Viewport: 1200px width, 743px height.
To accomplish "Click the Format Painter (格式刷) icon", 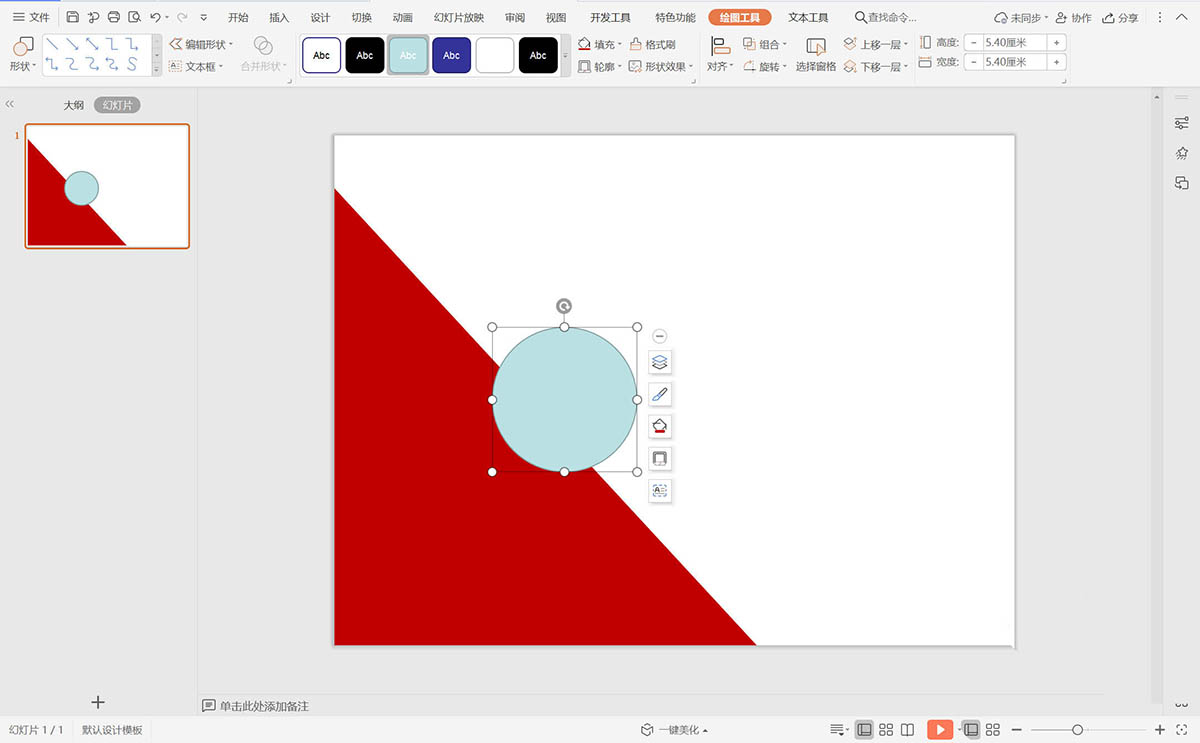I will pyautogui.click(x=653, y=44).
